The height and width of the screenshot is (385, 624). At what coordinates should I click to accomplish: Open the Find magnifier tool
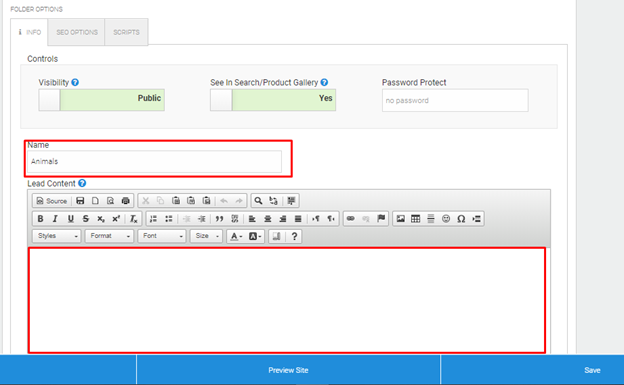point(258,201)
